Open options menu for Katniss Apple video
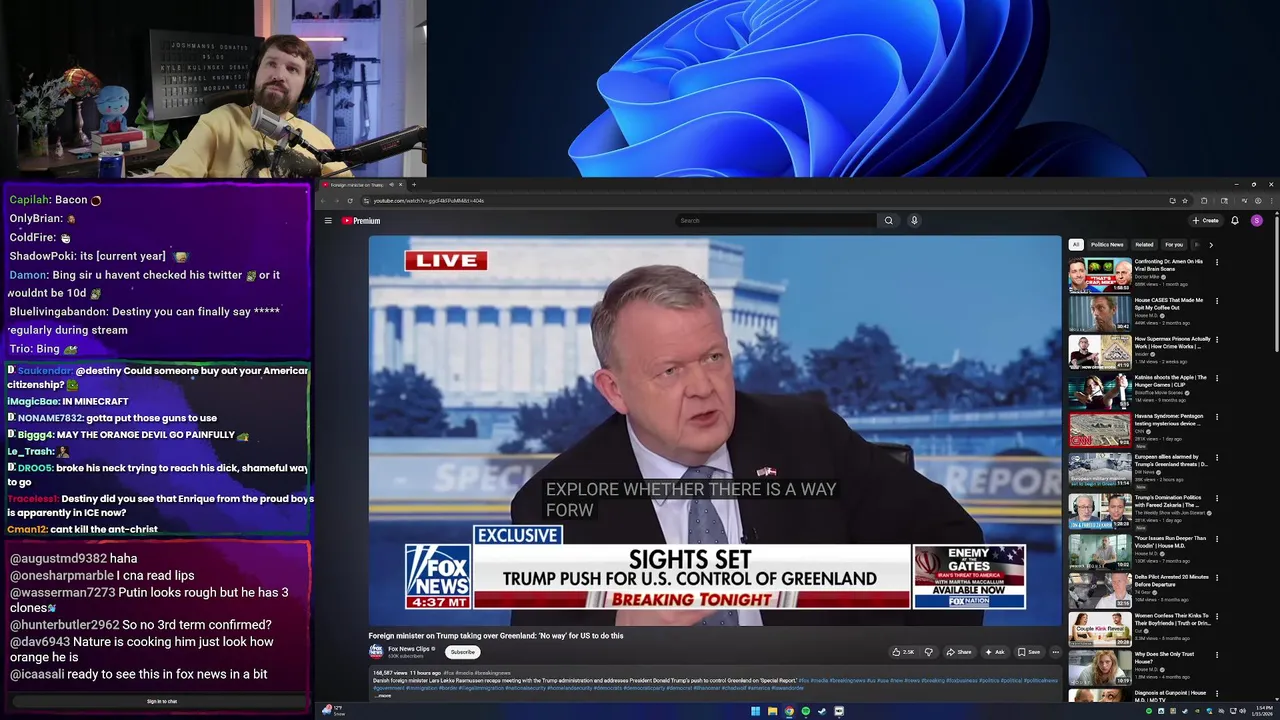The height and width of the screenshot is (720, 1280). [x=1217, y=379]
